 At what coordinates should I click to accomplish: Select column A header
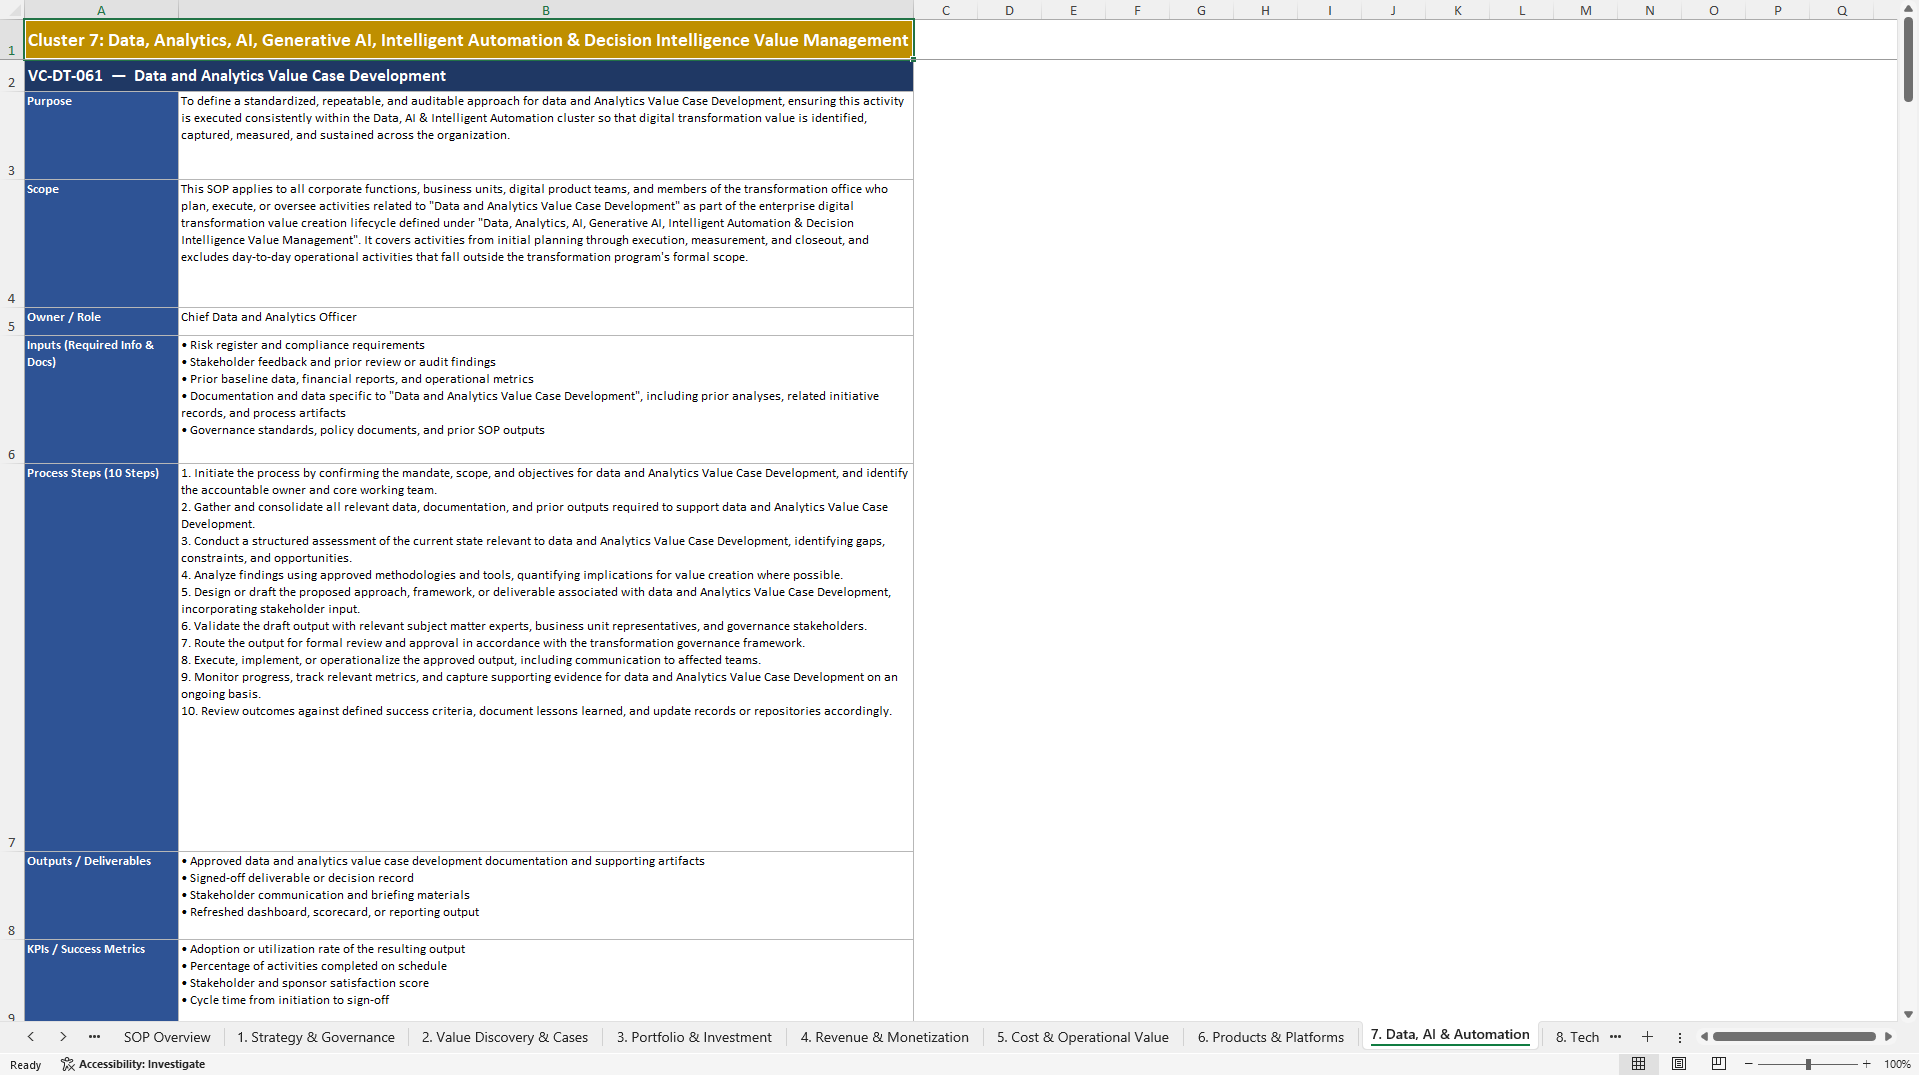101,10
